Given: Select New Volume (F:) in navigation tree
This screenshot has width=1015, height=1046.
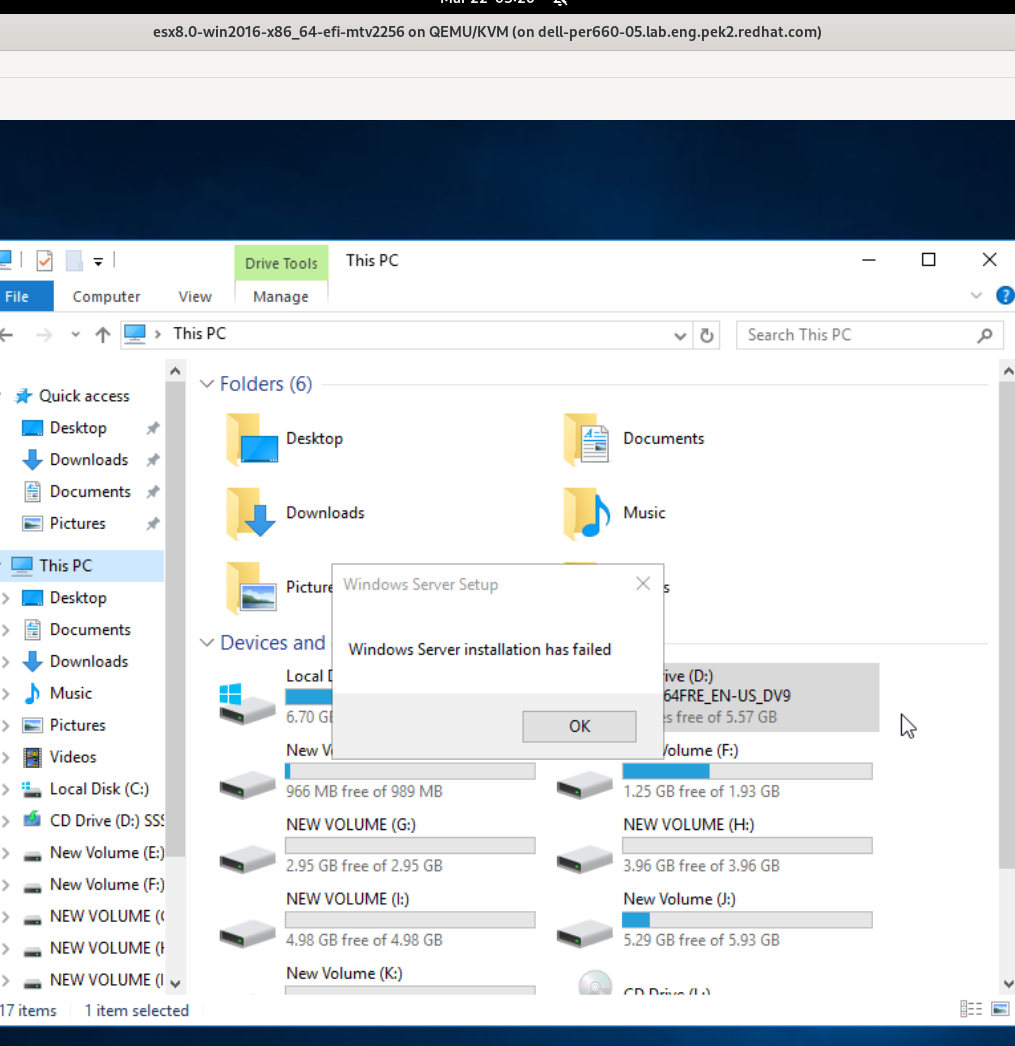Looking at the screenshot, I should pos(107,885).
